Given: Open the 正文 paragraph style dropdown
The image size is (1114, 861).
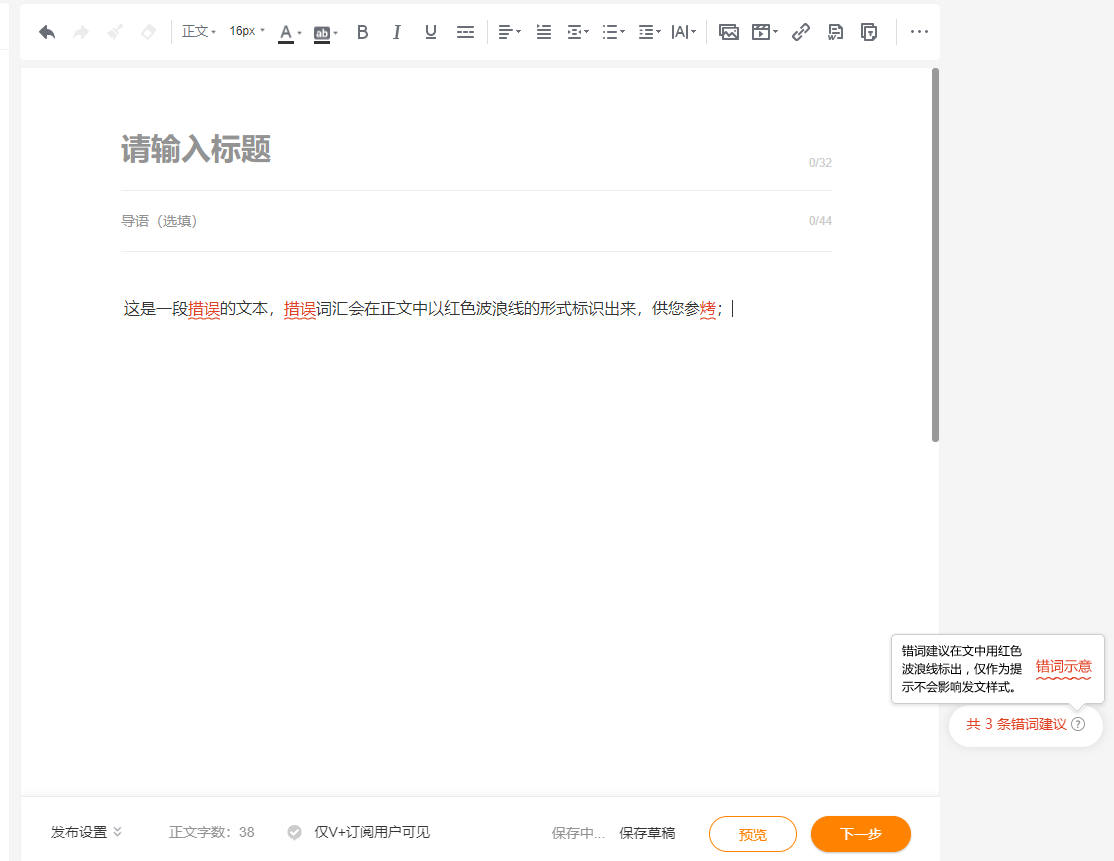Looking at the screenshot, I should tap(196, 31).
